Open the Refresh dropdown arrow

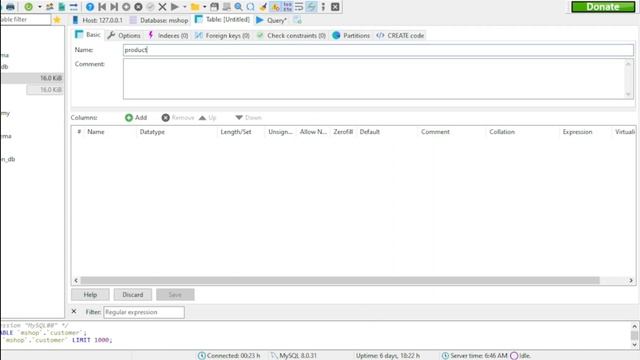coord(40,7)
